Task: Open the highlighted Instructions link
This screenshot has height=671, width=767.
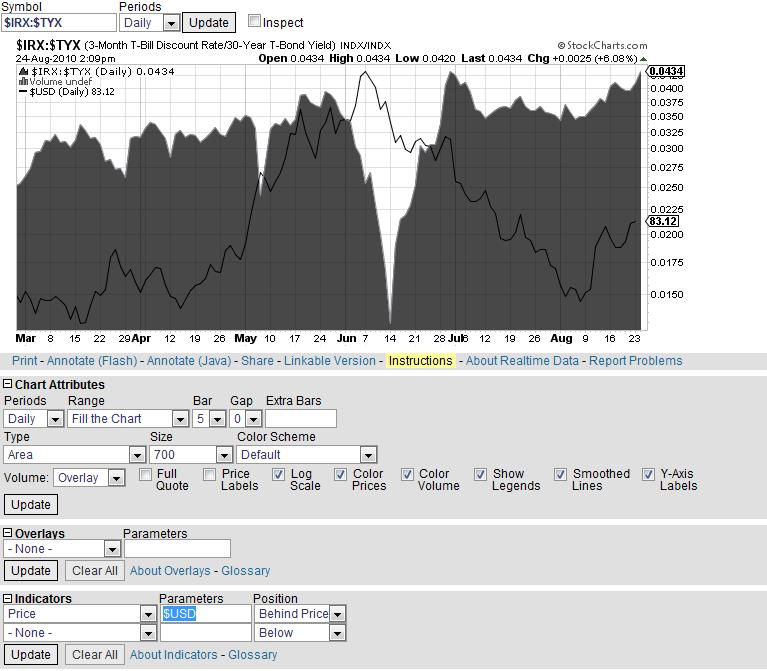Action: pyautogui.click(x=420, y=361)
